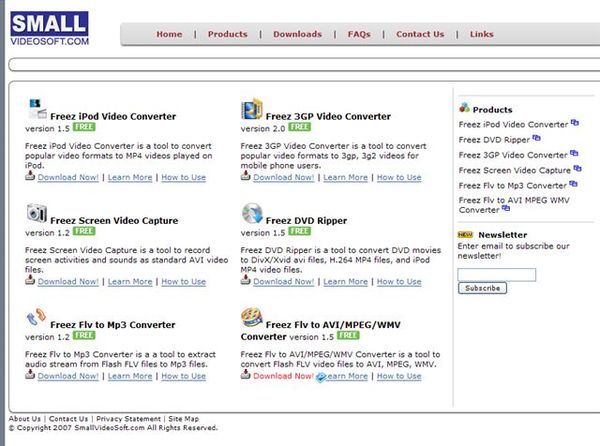This screenshot has width=600, height=446.
Task: Click the new-window icon beside sidebar Freez Screen Video Capture
Action: pos(577,168)
